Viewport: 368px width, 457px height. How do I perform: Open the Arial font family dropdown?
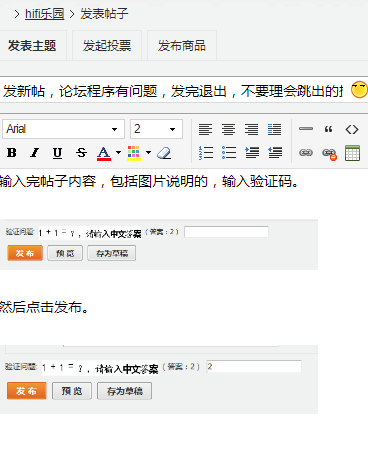tap(63, 129)
